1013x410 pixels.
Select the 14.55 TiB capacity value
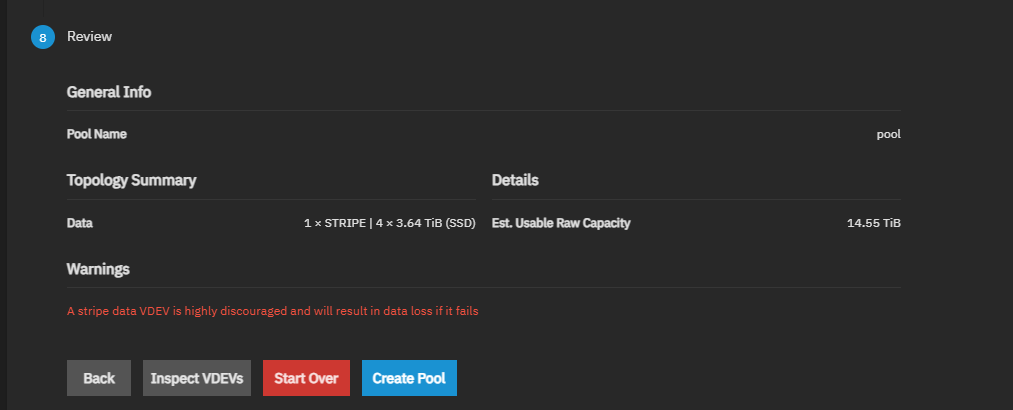pyautogui.click(x=873, y=223)
